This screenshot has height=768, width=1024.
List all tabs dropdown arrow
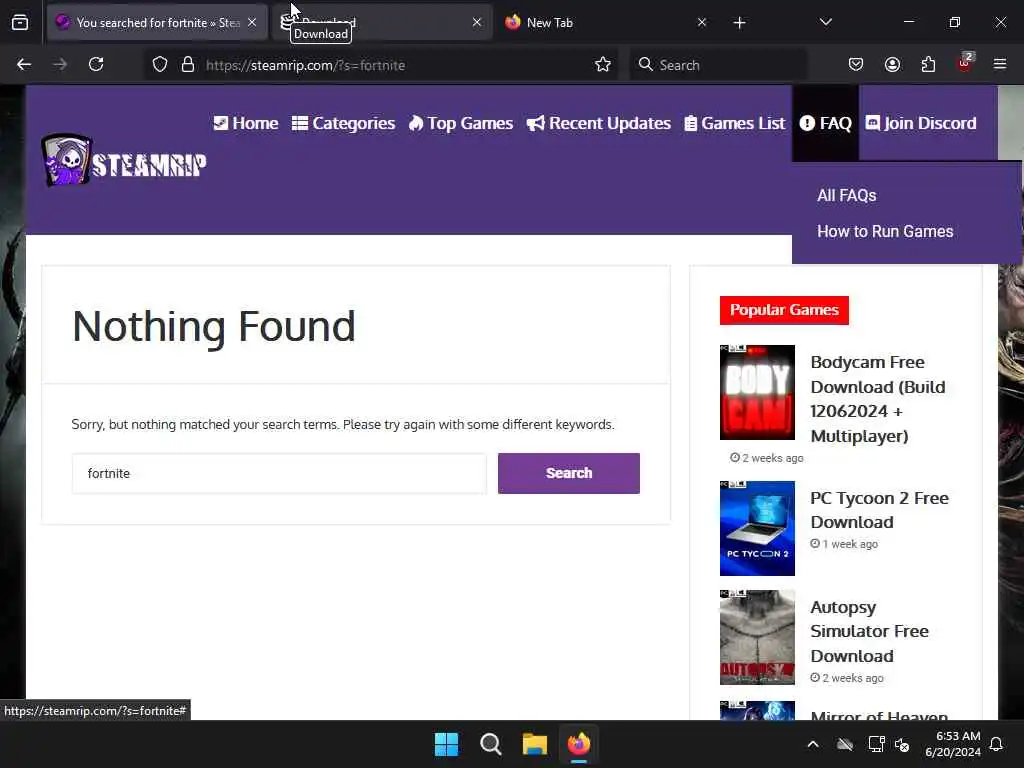tap(825, 22)
